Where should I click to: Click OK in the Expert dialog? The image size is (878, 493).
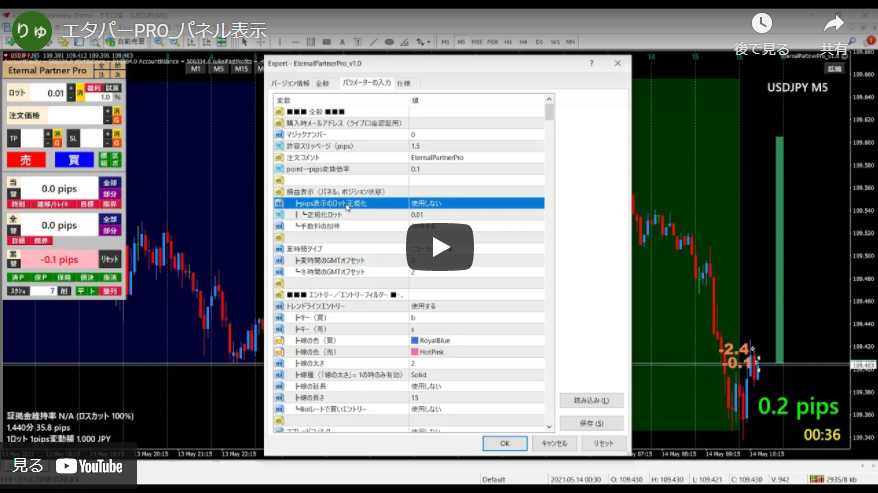(x=505, y=443)
